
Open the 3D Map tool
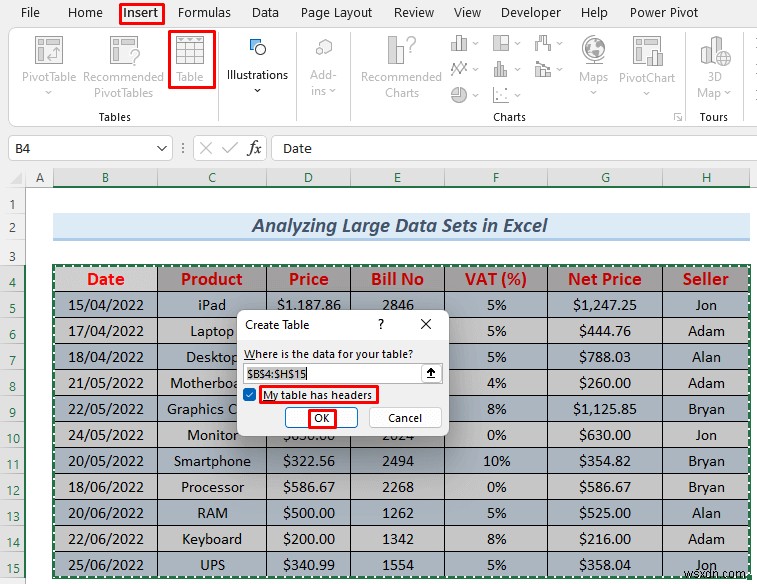coord(715,67)
